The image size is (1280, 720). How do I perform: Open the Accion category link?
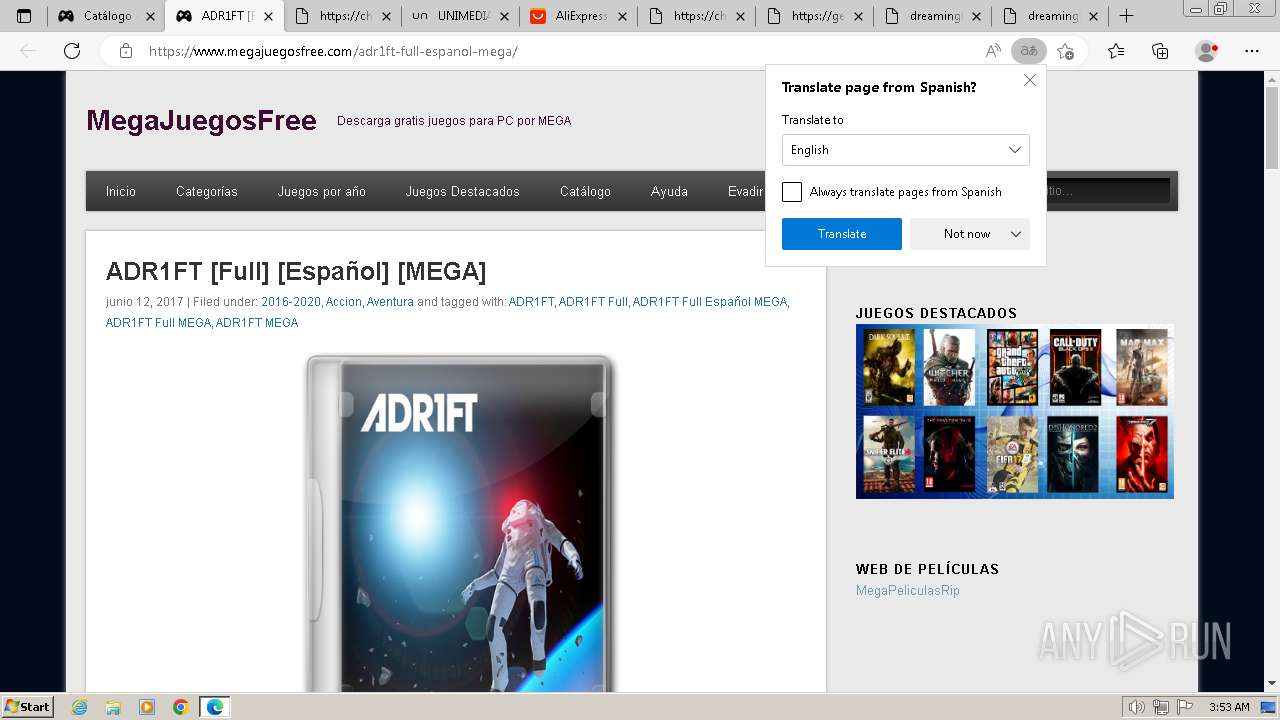pos(344,302)
